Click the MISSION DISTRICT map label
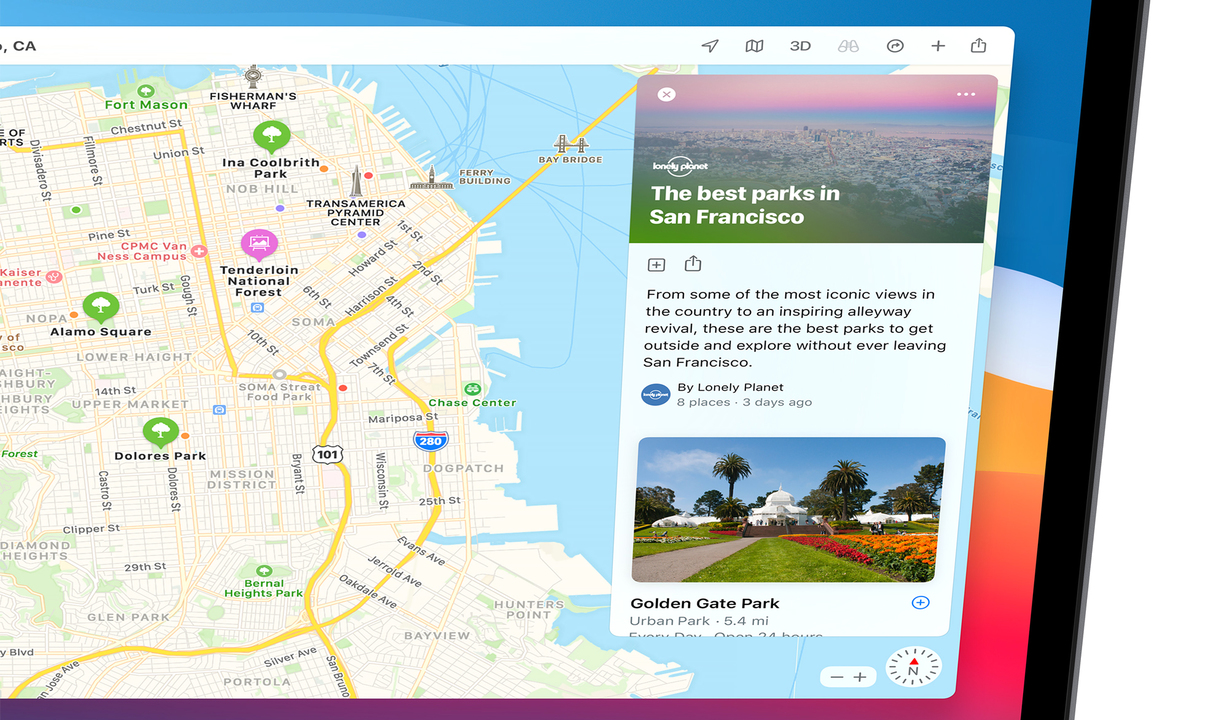Viewport: 1229px width, 720px height. tap(242, 480)
